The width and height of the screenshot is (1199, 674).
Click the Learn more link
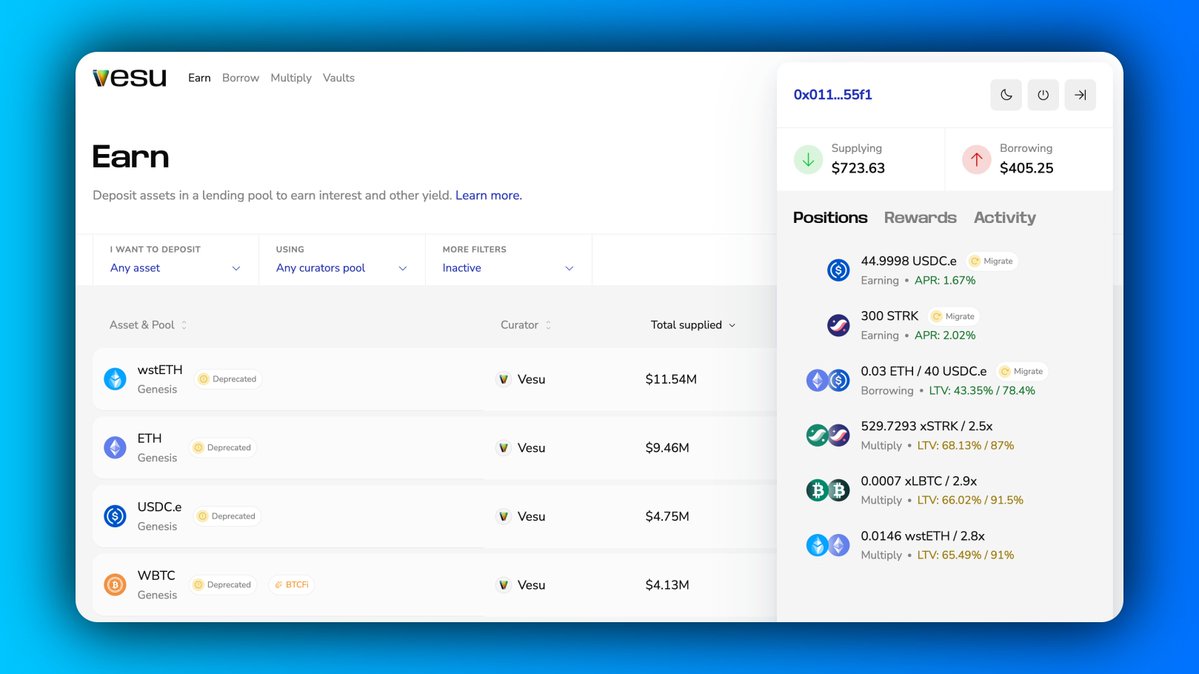[x=489, y=195]
